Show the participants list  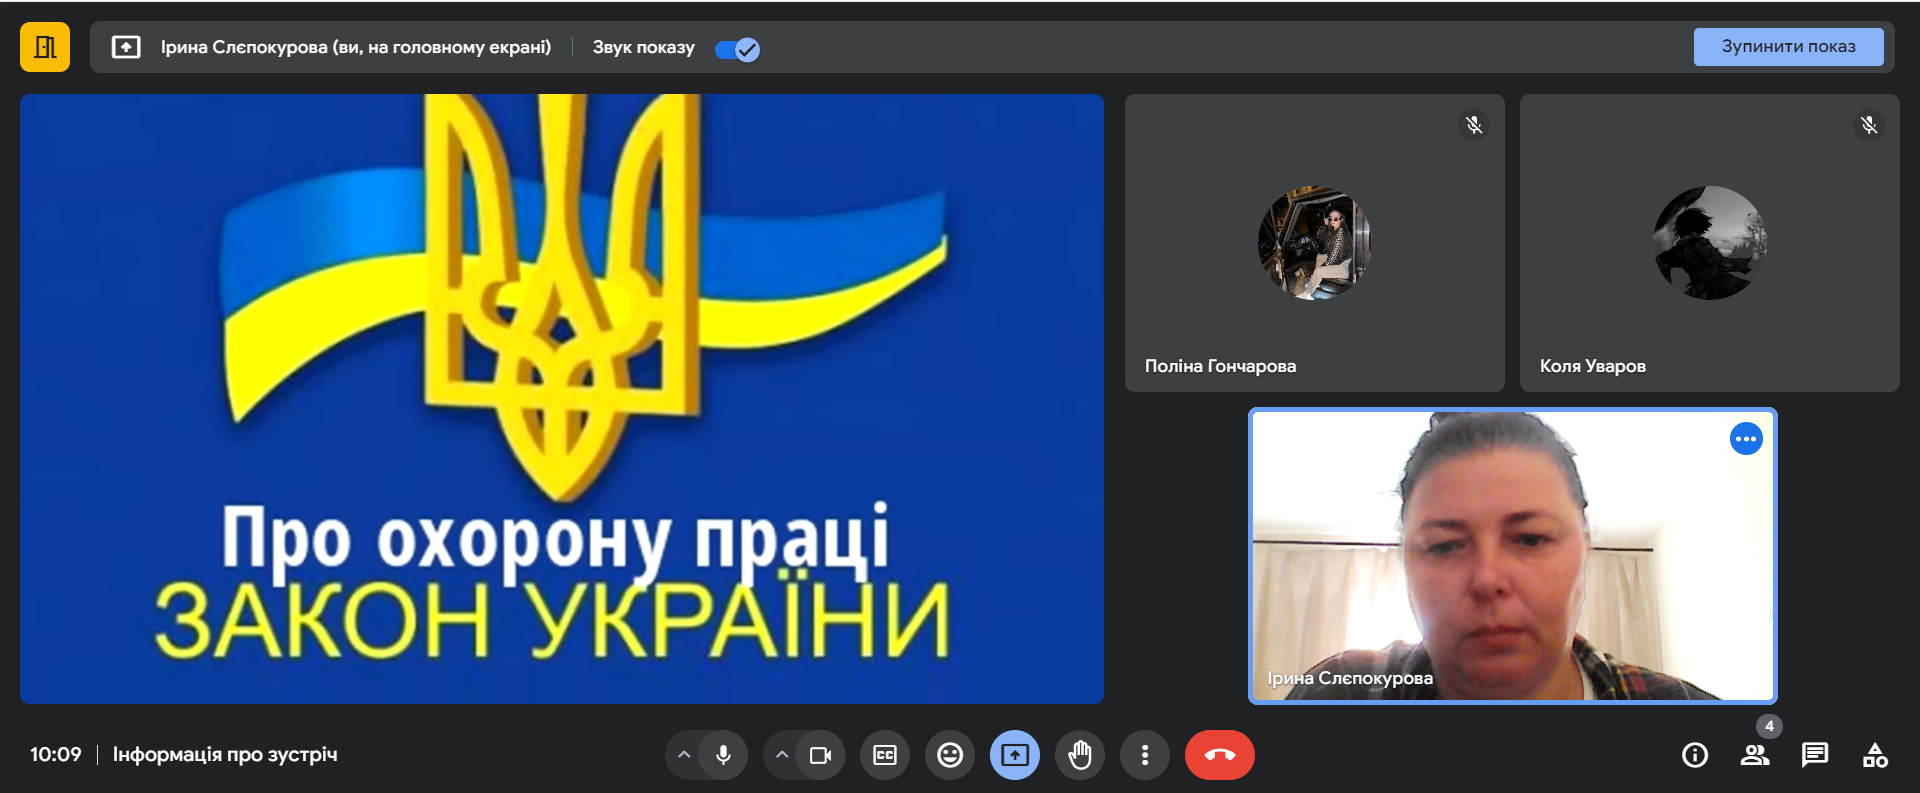[1754, 755]
